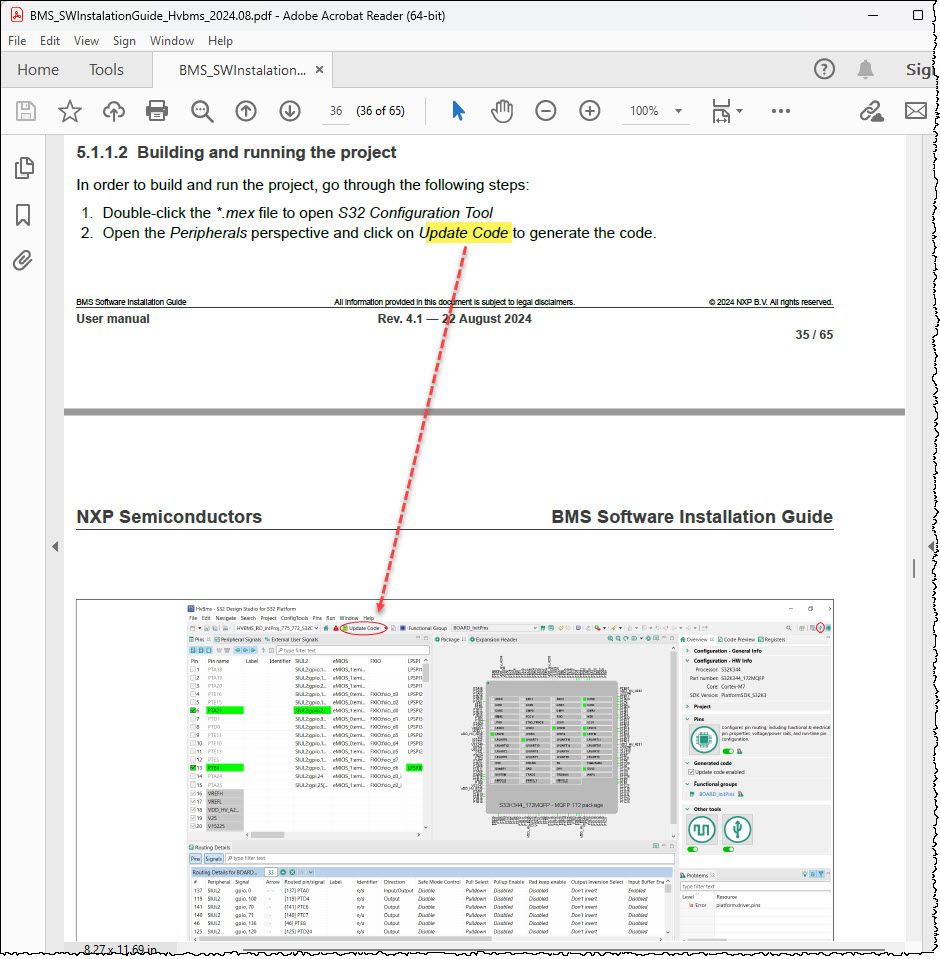Image resolution: width=940 pixels, height=959 pixels.
Task: Print the current PDF document
Action: pyautogui.click(x=157, y=111)
